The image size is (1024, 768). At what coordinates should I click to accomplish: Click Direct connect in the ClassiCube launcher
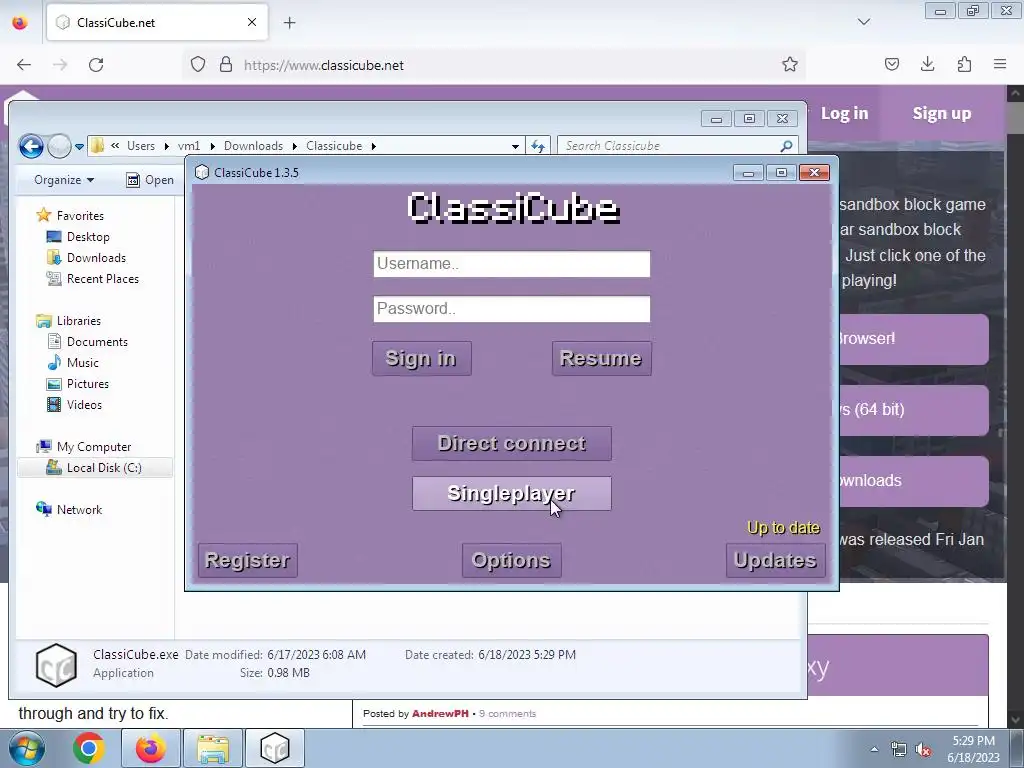[511, 443]
